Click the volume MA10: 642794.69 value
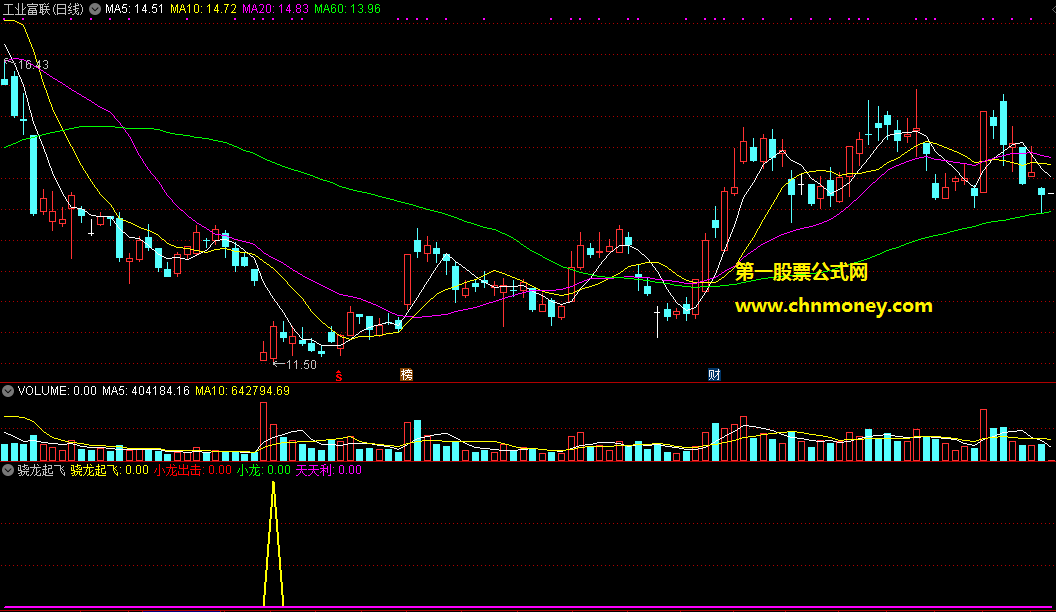The width and height of the screenshot is (1056, 612). point(242,391)
